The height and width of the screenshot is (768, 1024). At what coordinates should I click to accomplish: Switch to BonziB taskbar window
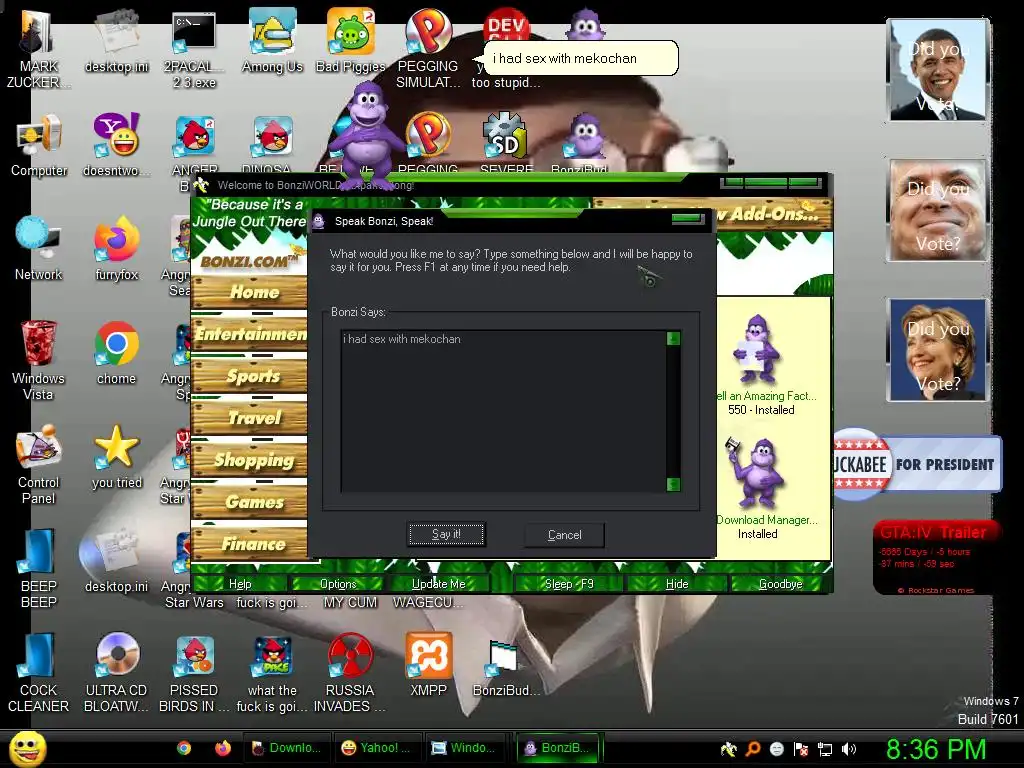click(558, 748)
